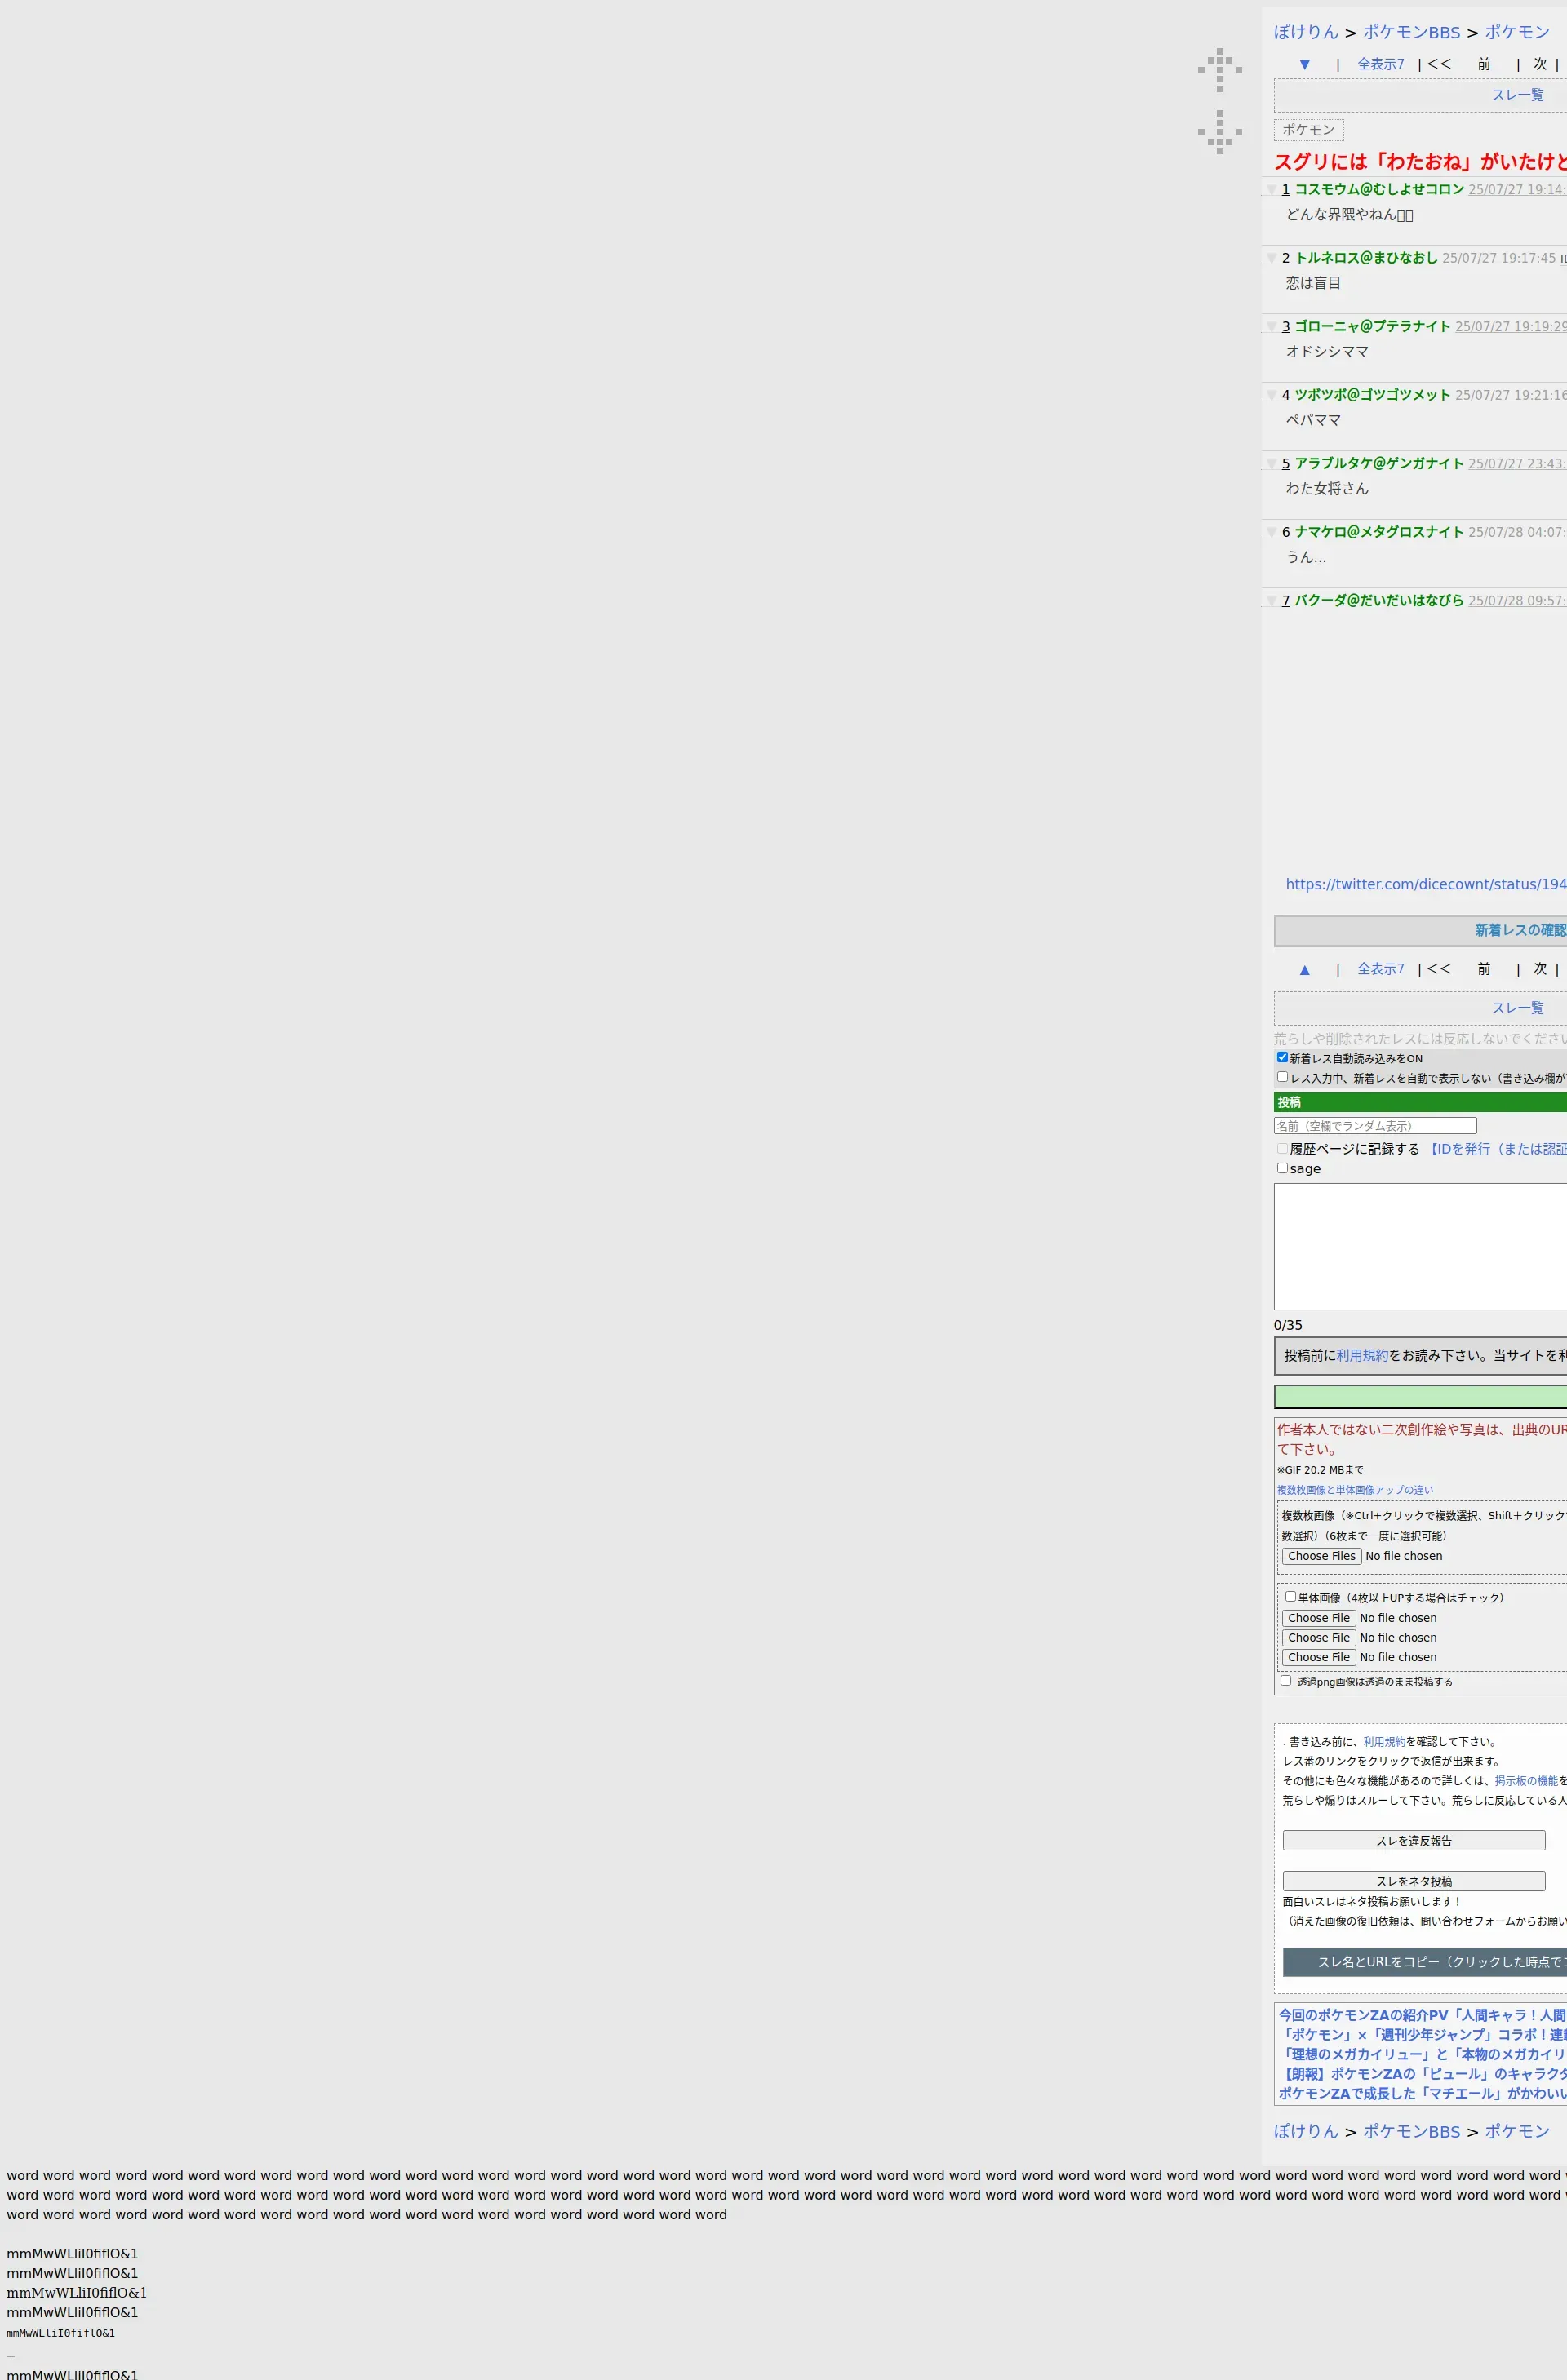Click the gray triangle beside post 5
The width and height of the screenshot is (1567, 2380).
[1271, 464]
